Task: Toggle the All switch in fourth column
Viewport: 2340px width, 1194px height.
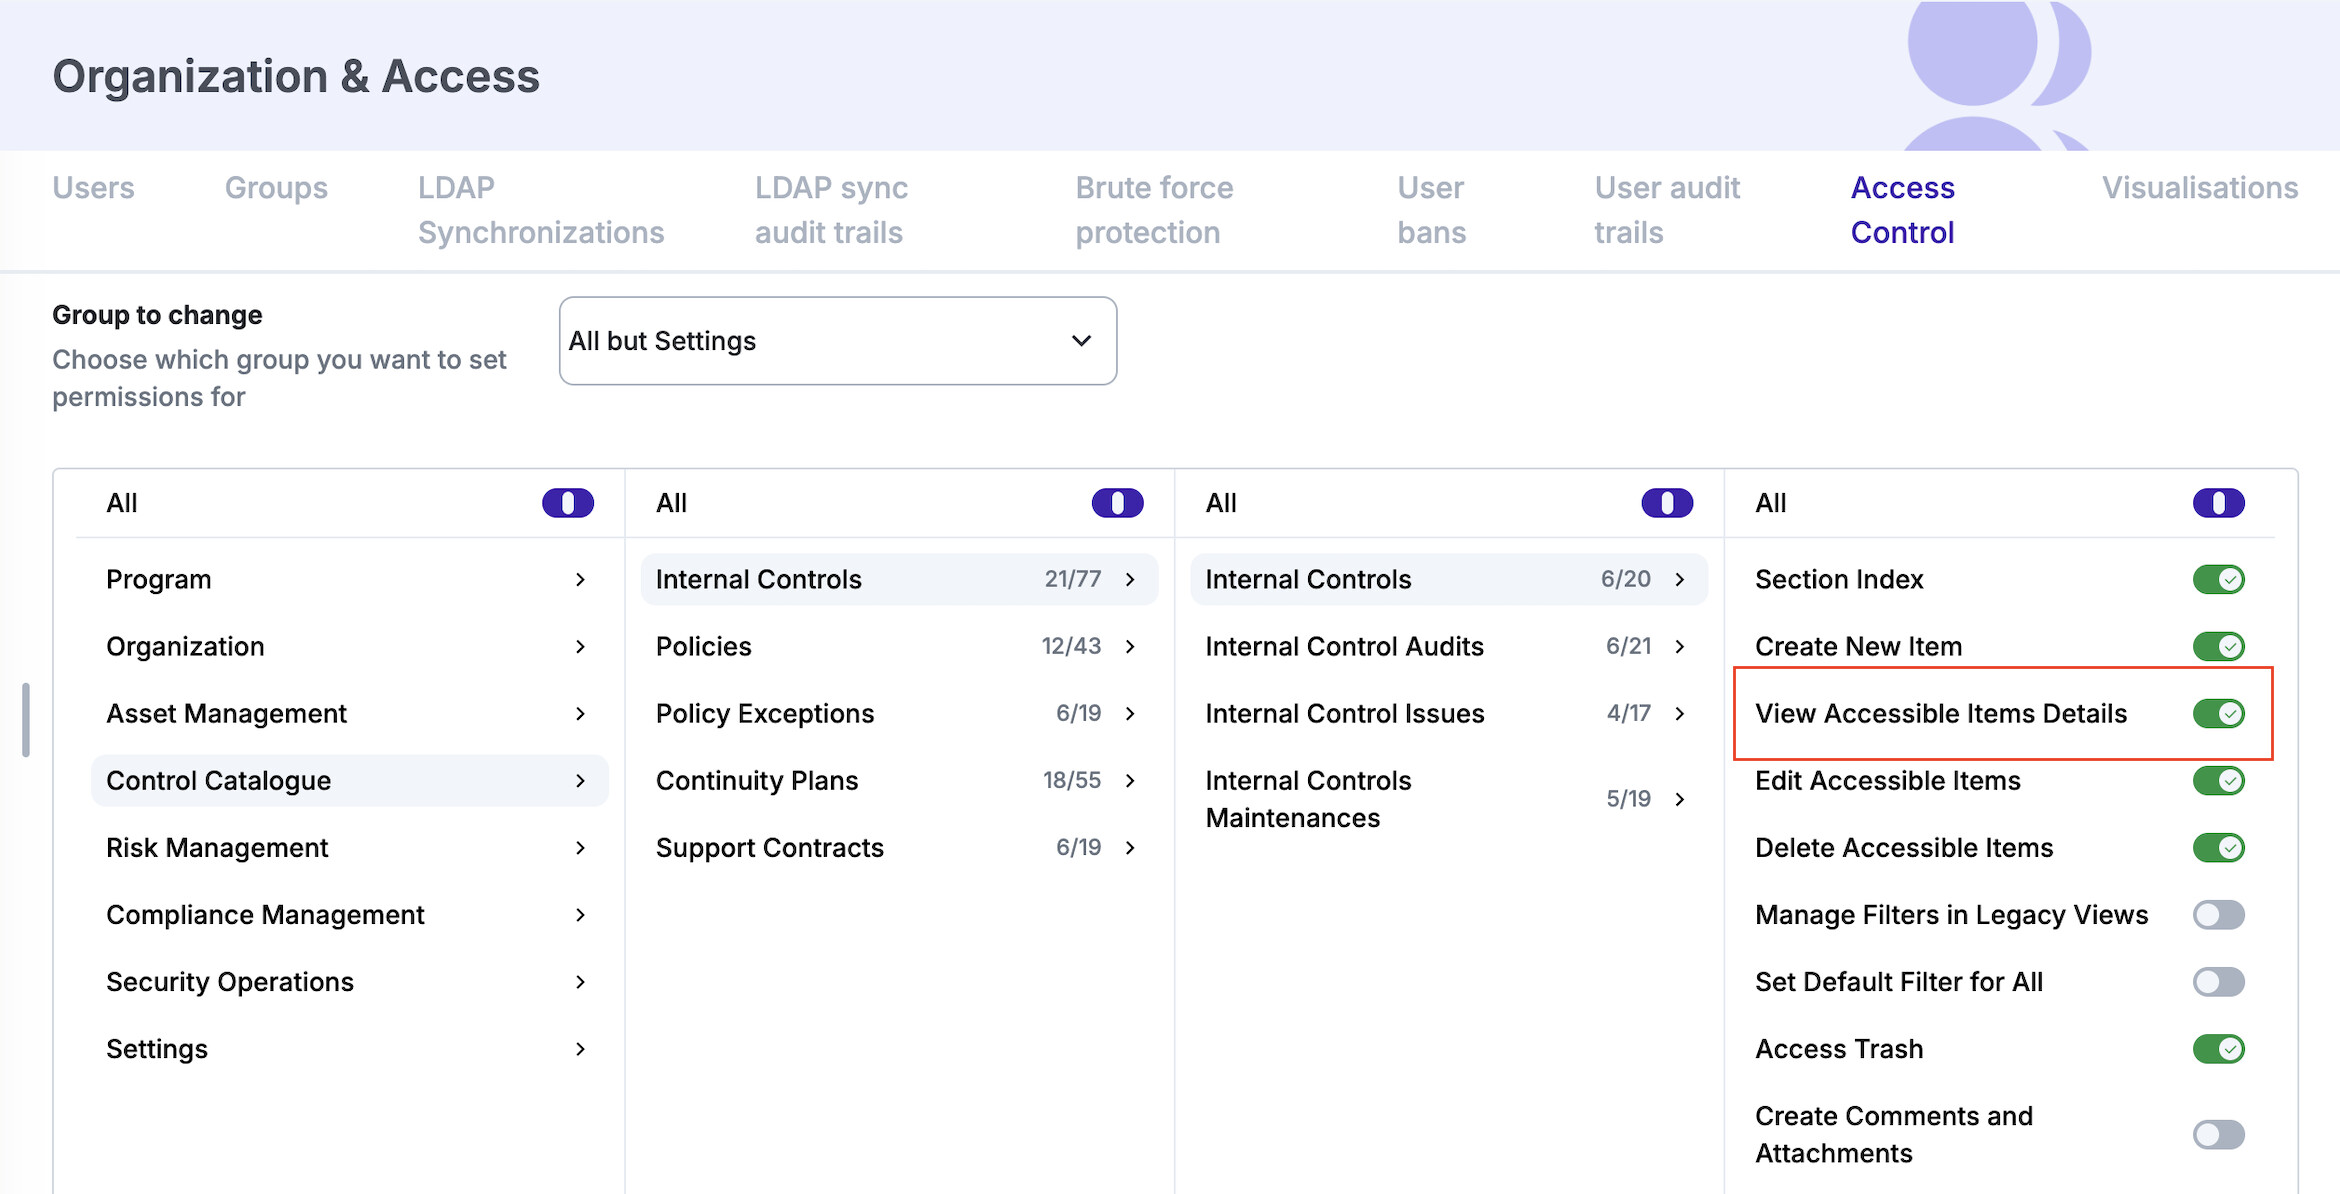Action: click(2217, 503)
